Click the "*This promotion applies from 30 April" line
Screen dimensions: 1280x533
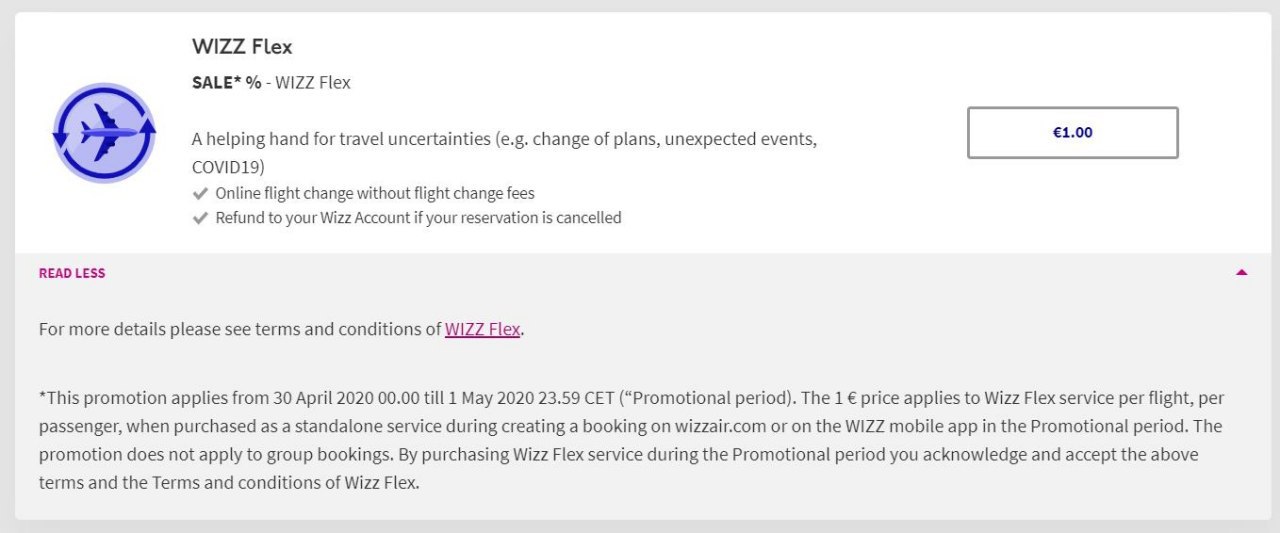pyautogui.click(x=631, y=398)
